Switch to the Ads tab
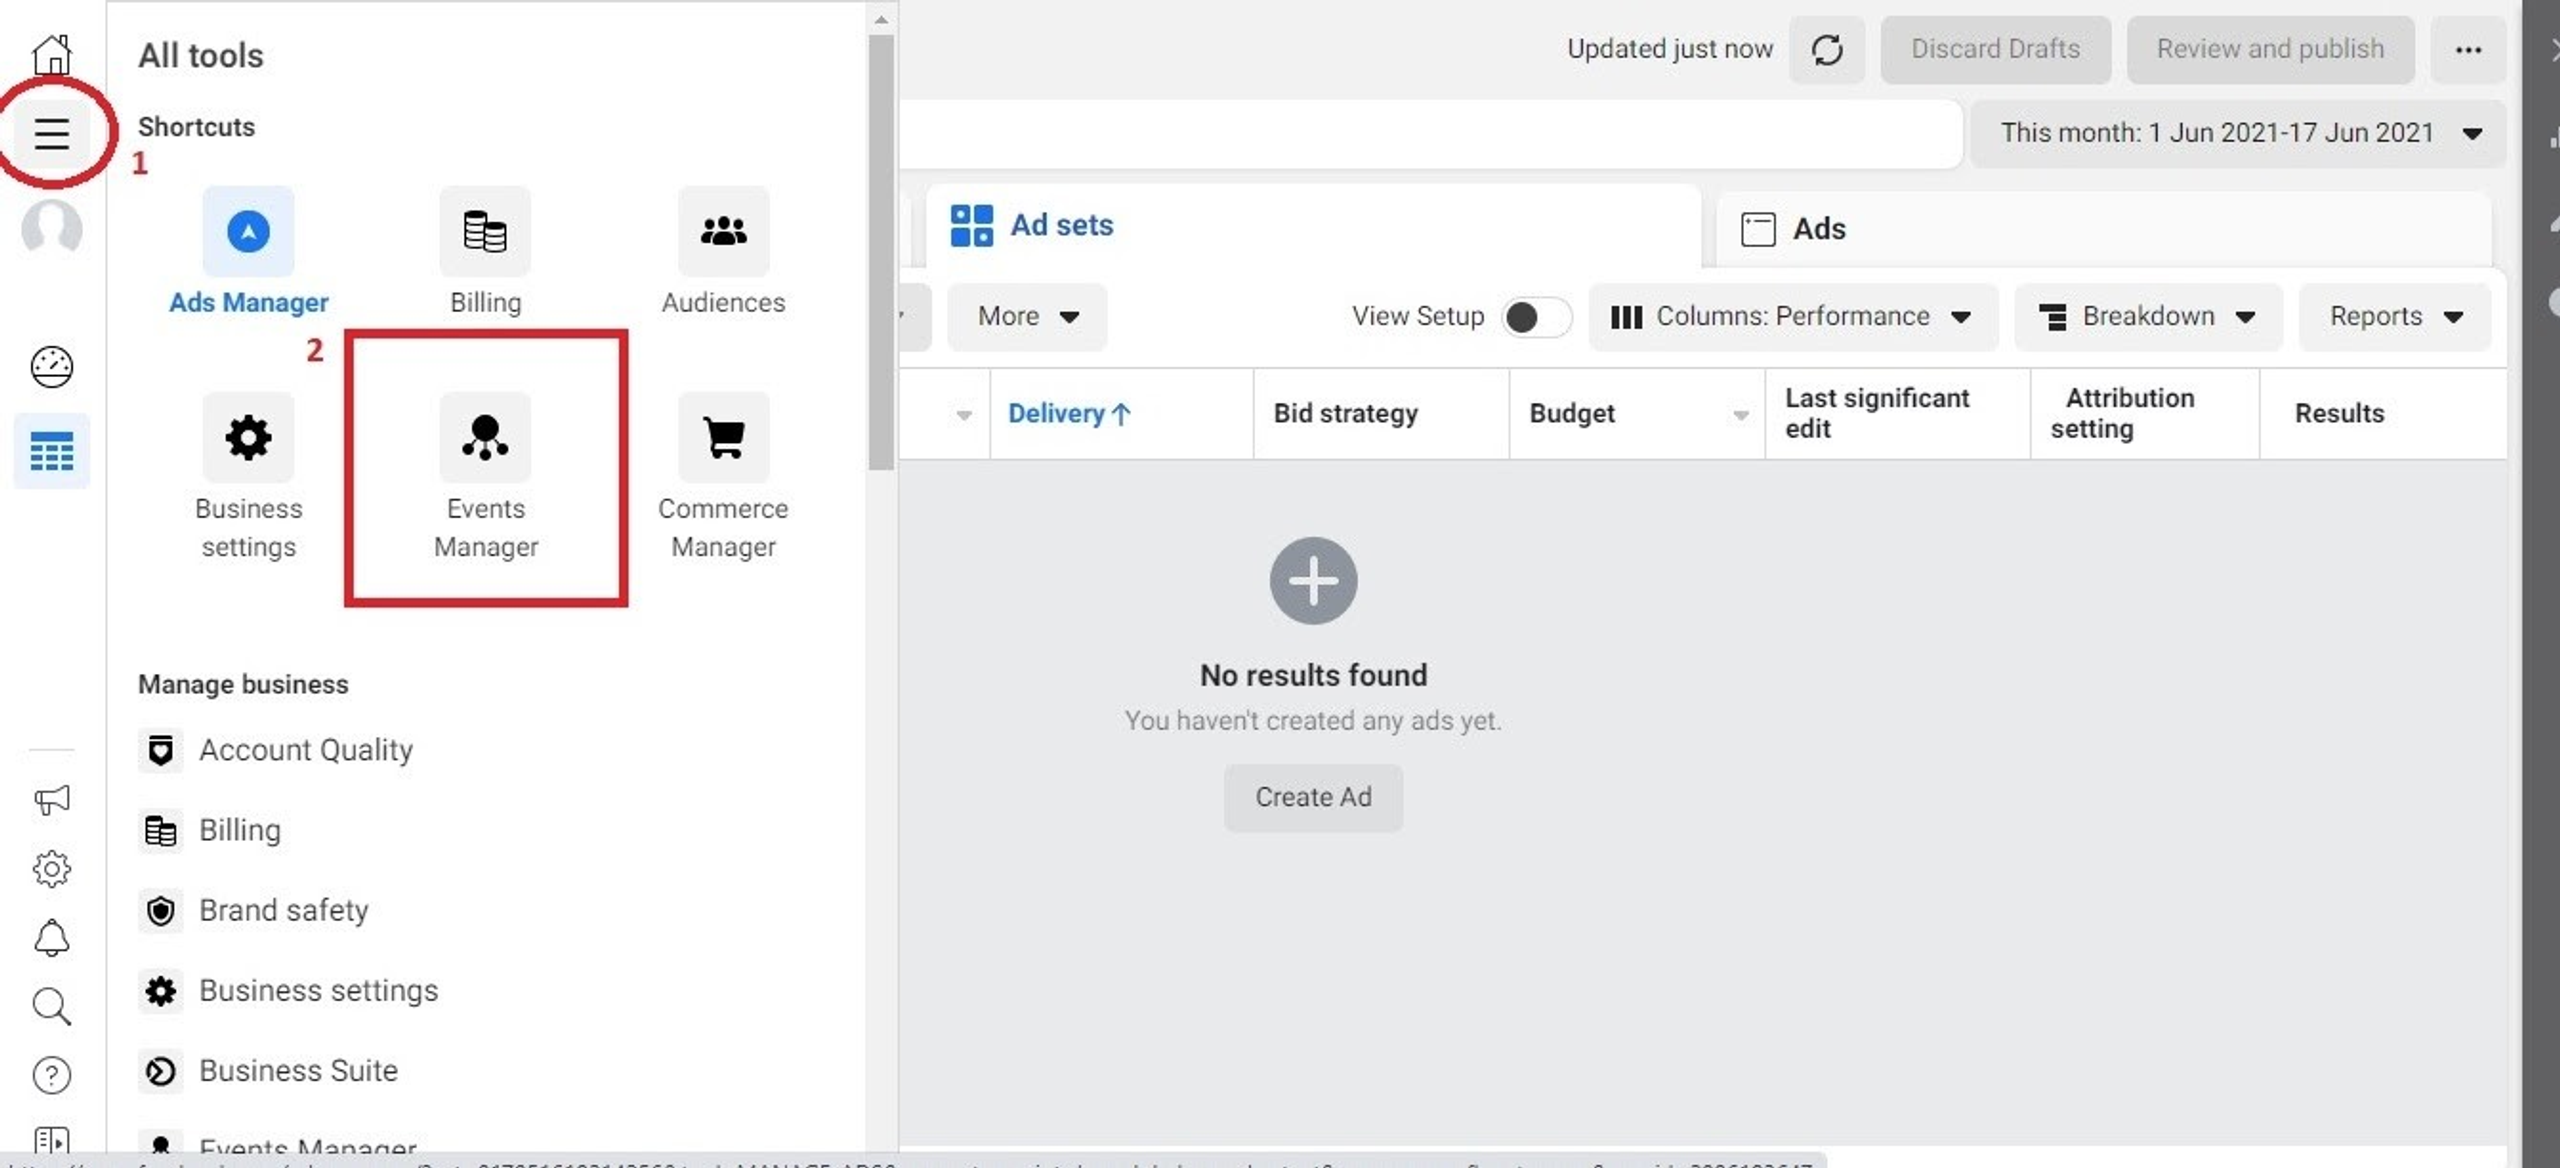 (x=1817, y=229)
